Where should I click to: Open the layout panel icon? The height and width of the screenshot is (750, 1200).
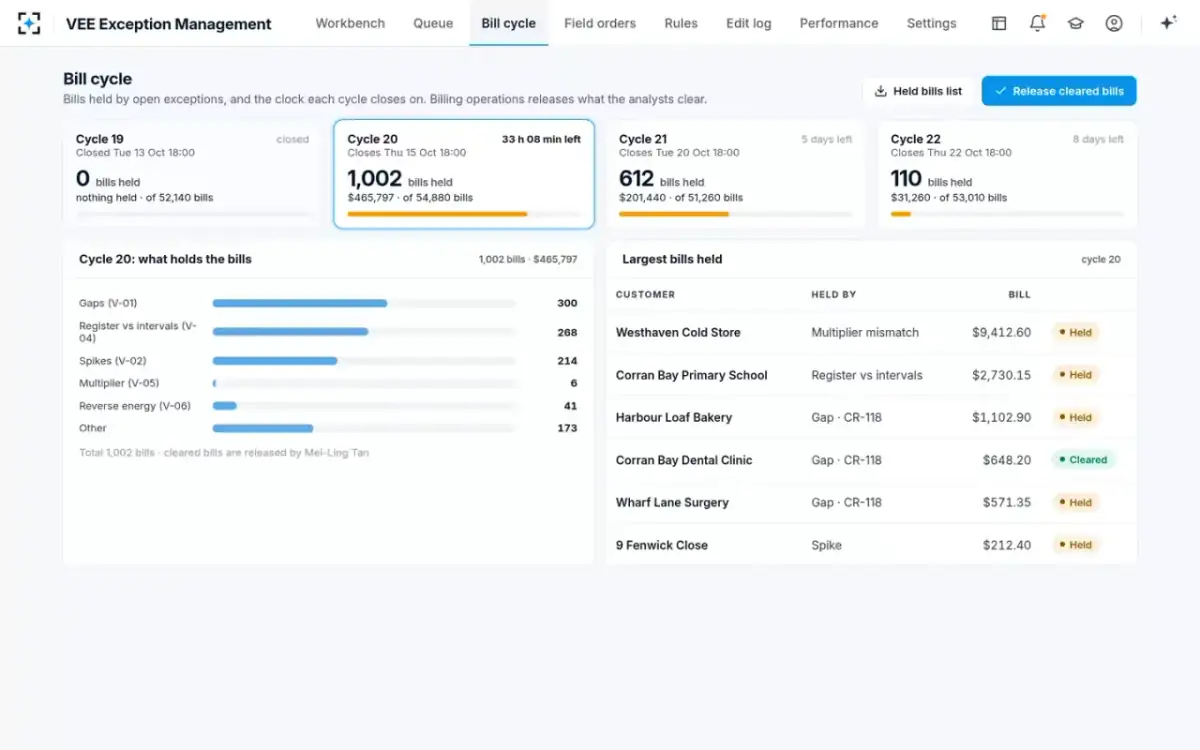click(x=999, y=23)
